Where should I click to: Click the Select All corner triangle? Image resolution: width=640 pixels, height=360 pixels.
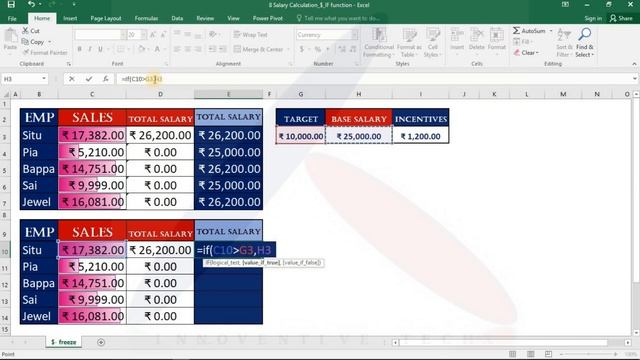click(6, 94)
